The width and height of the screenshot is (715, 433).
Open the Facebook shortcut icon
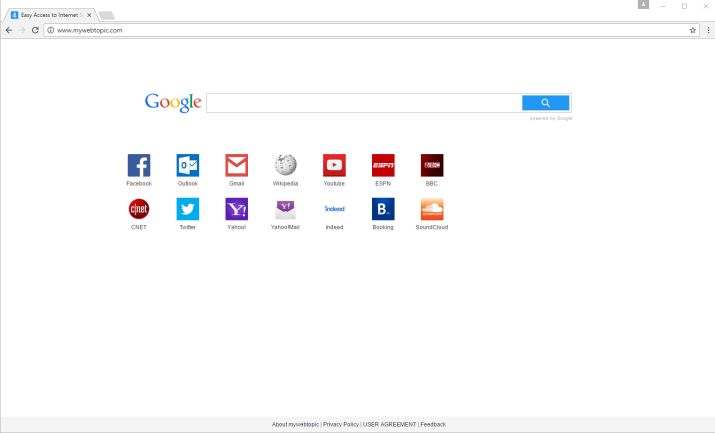pyautogui.click(x=139, y=165)
